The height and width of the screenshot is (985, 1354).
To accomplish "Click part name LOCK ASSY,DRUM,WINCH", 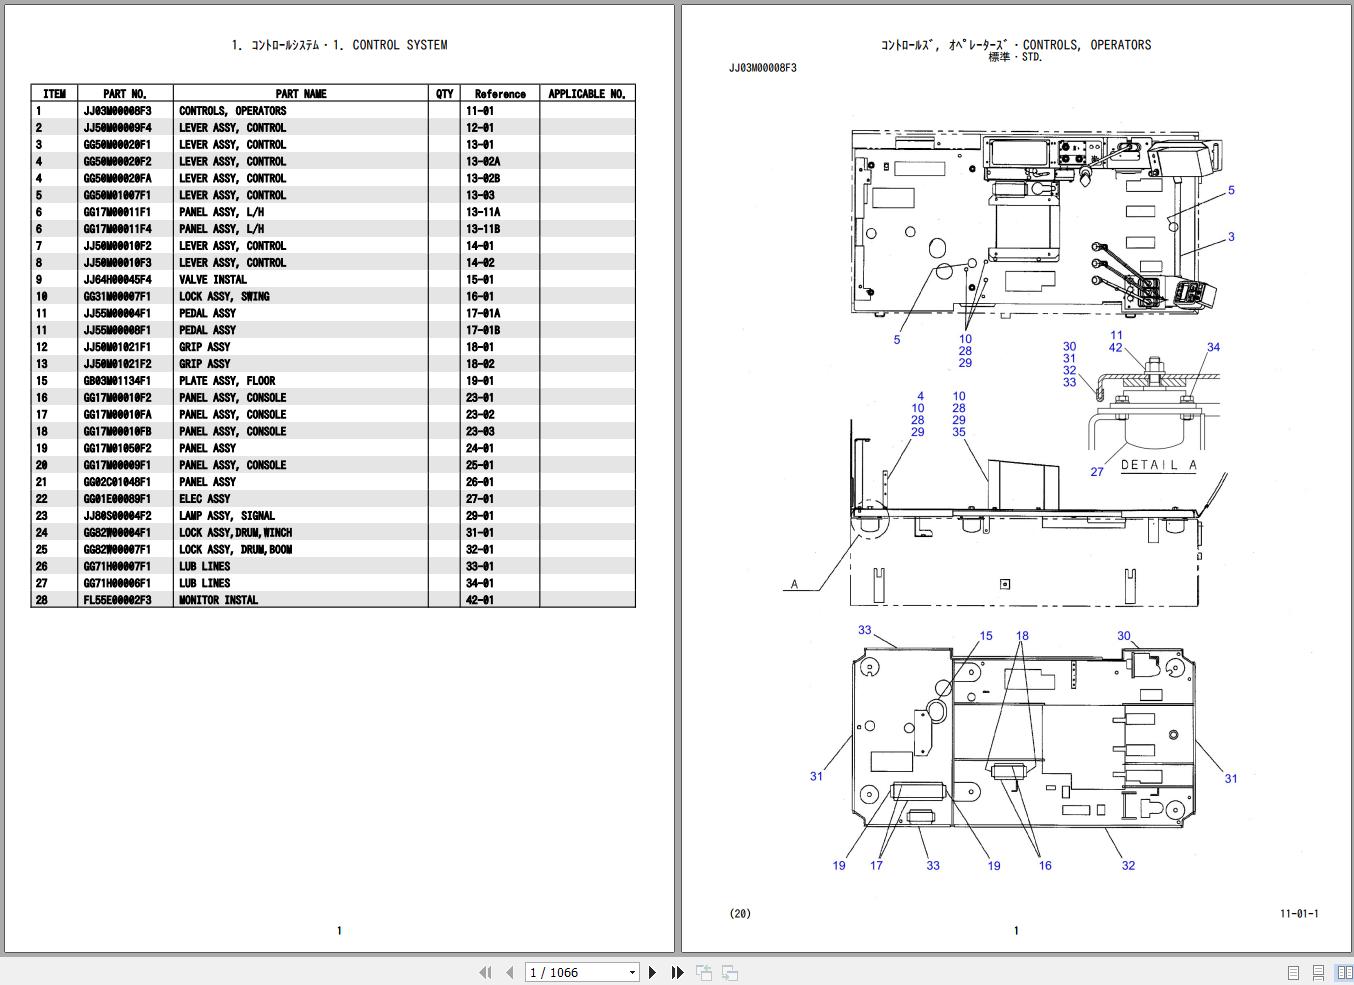I will 236,533.
